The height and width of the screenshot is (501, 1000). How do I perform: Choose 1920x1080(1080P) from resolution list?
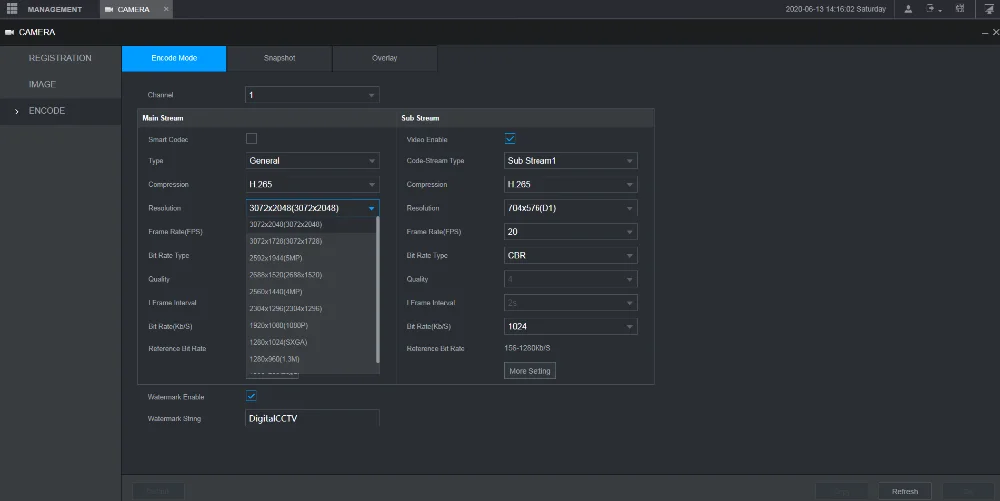pyautogui.click(x=279, y=325)
